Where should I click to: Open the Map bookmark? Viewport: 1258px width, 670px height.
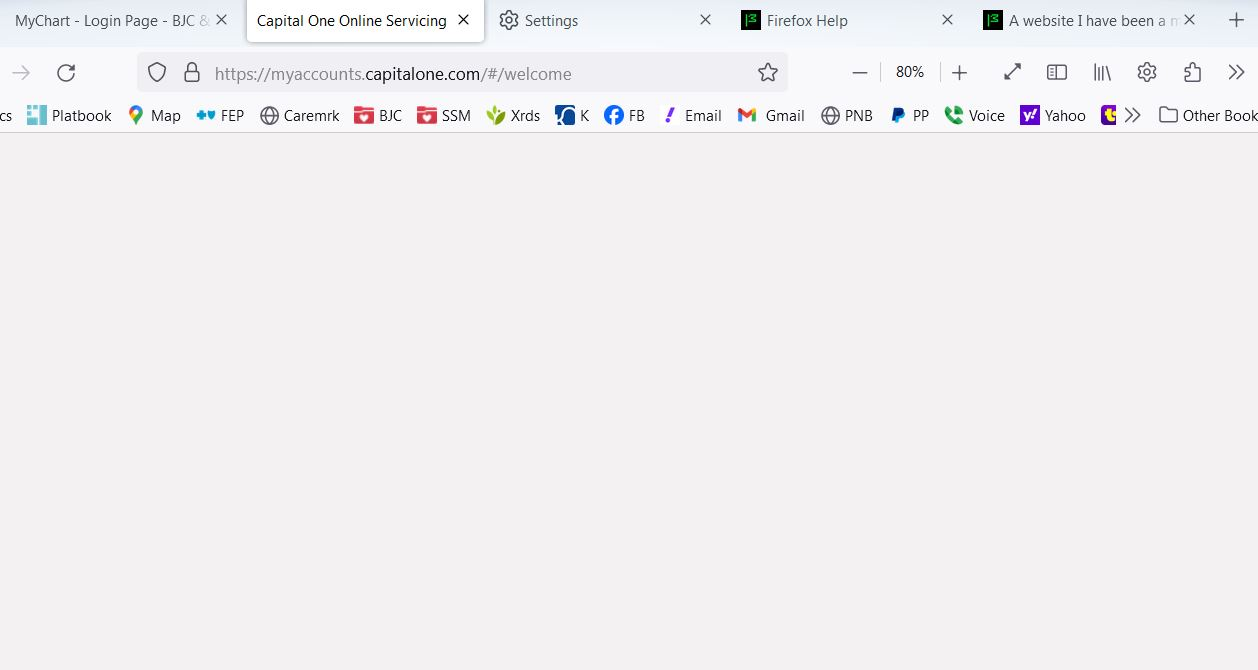pyautogui.click(x=155, y=115)
